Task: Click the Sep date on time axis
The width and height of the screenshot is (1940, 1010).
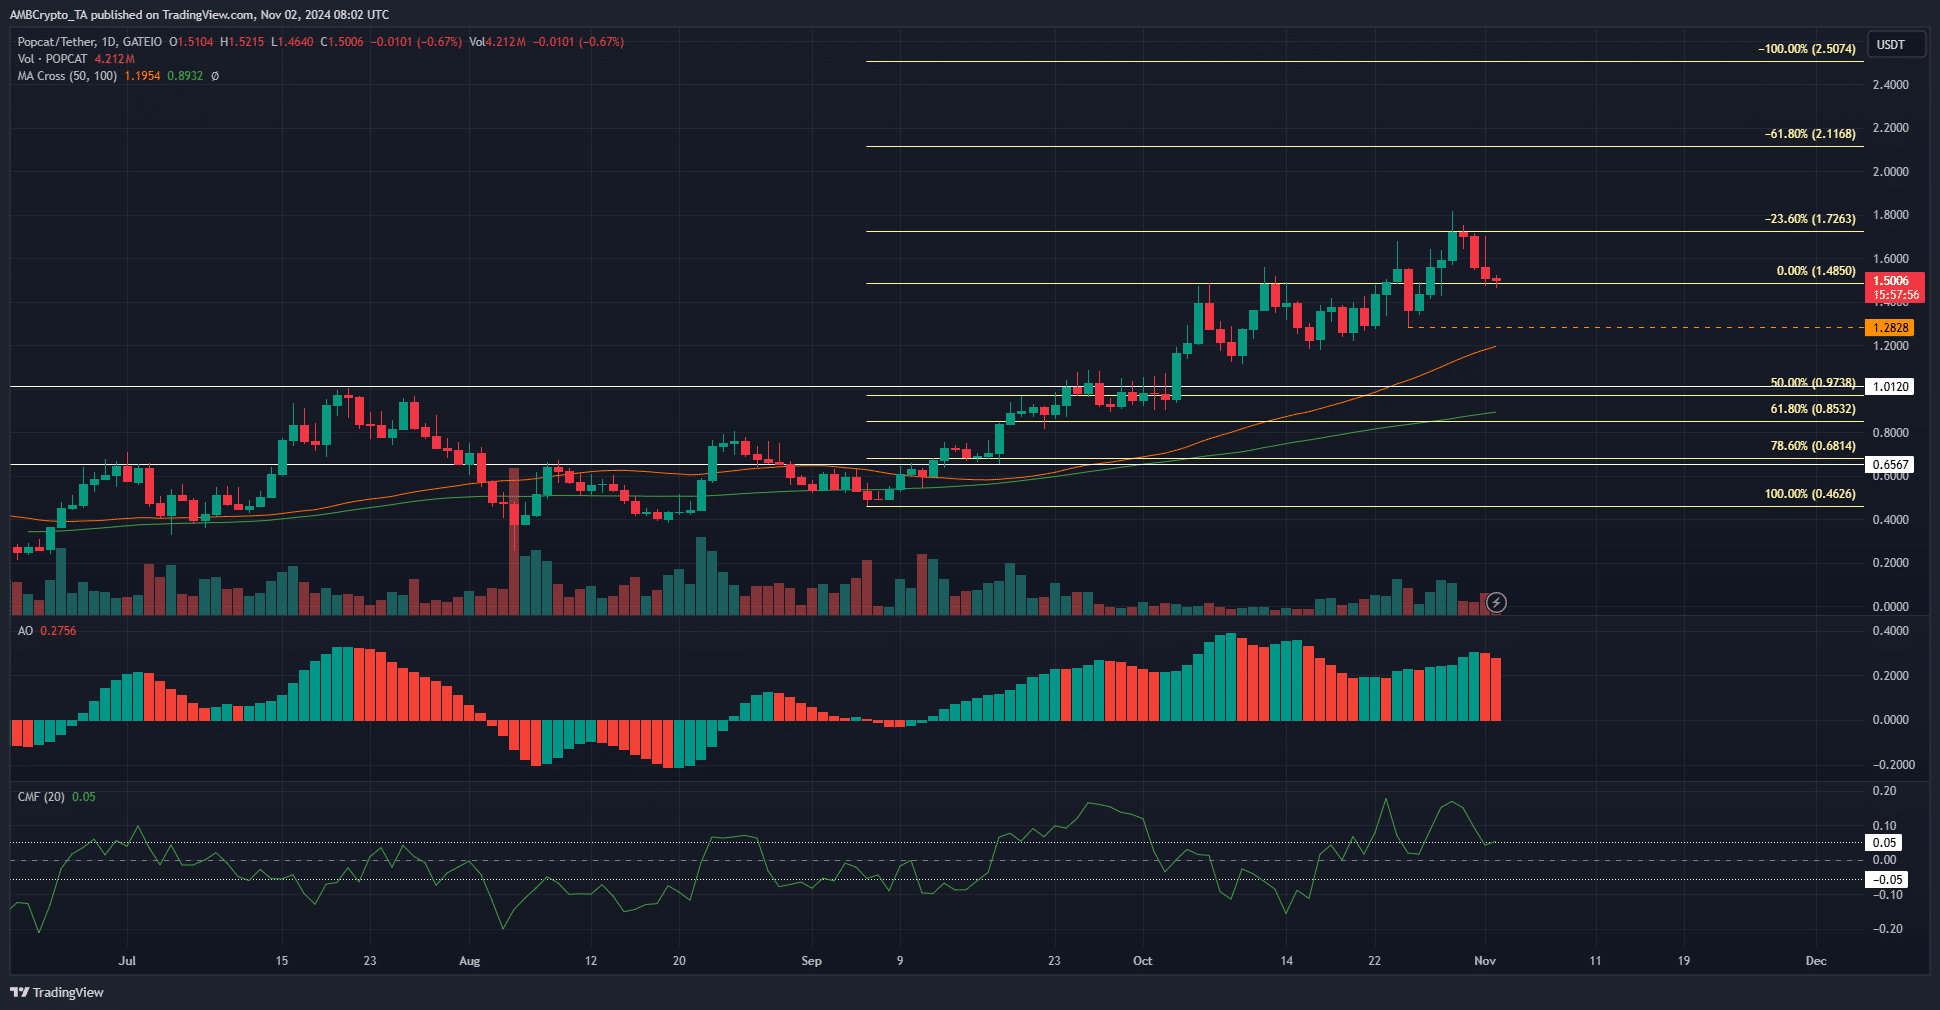Action: [x=811, y=961]
